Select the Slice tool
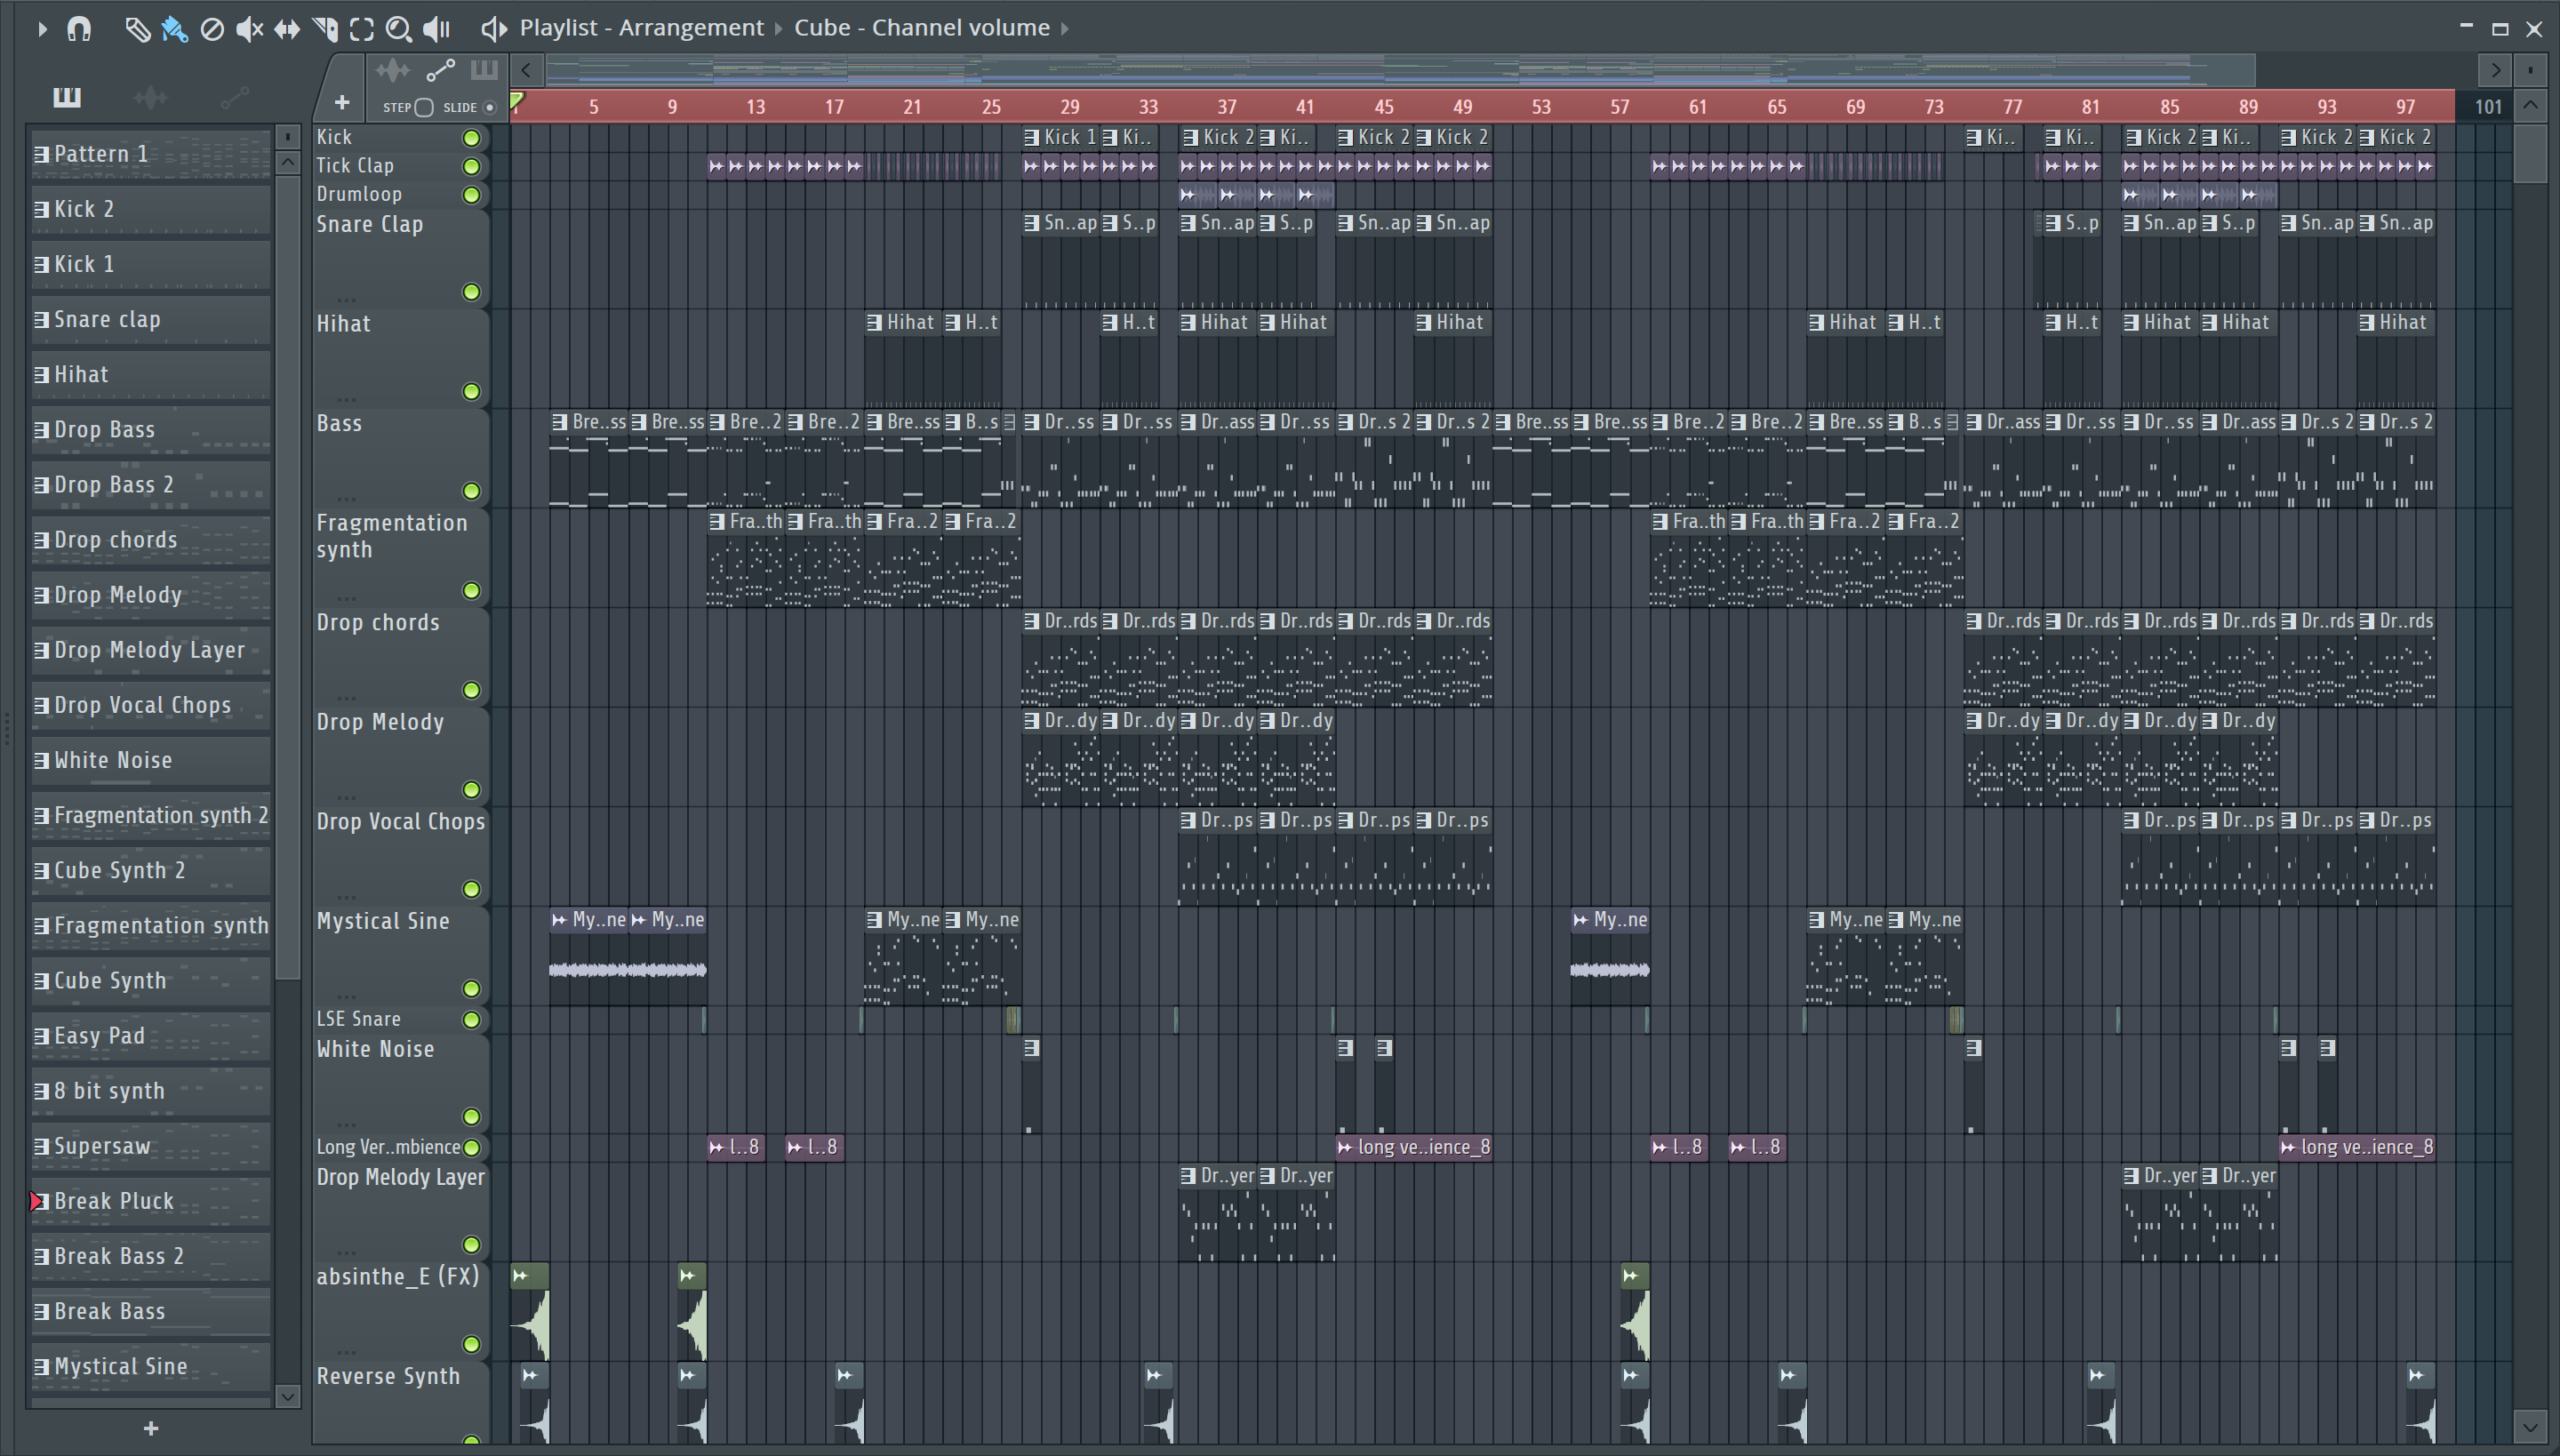The width and height of the screenshot is (2560, 1456). coord(325,29)
